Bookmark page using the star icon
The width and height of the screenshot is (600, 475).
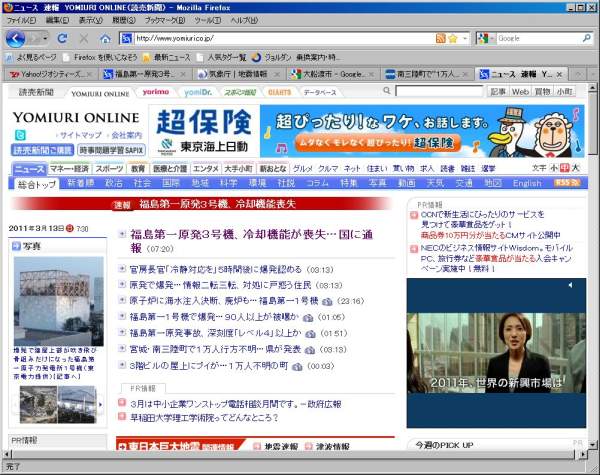point(452,38)
